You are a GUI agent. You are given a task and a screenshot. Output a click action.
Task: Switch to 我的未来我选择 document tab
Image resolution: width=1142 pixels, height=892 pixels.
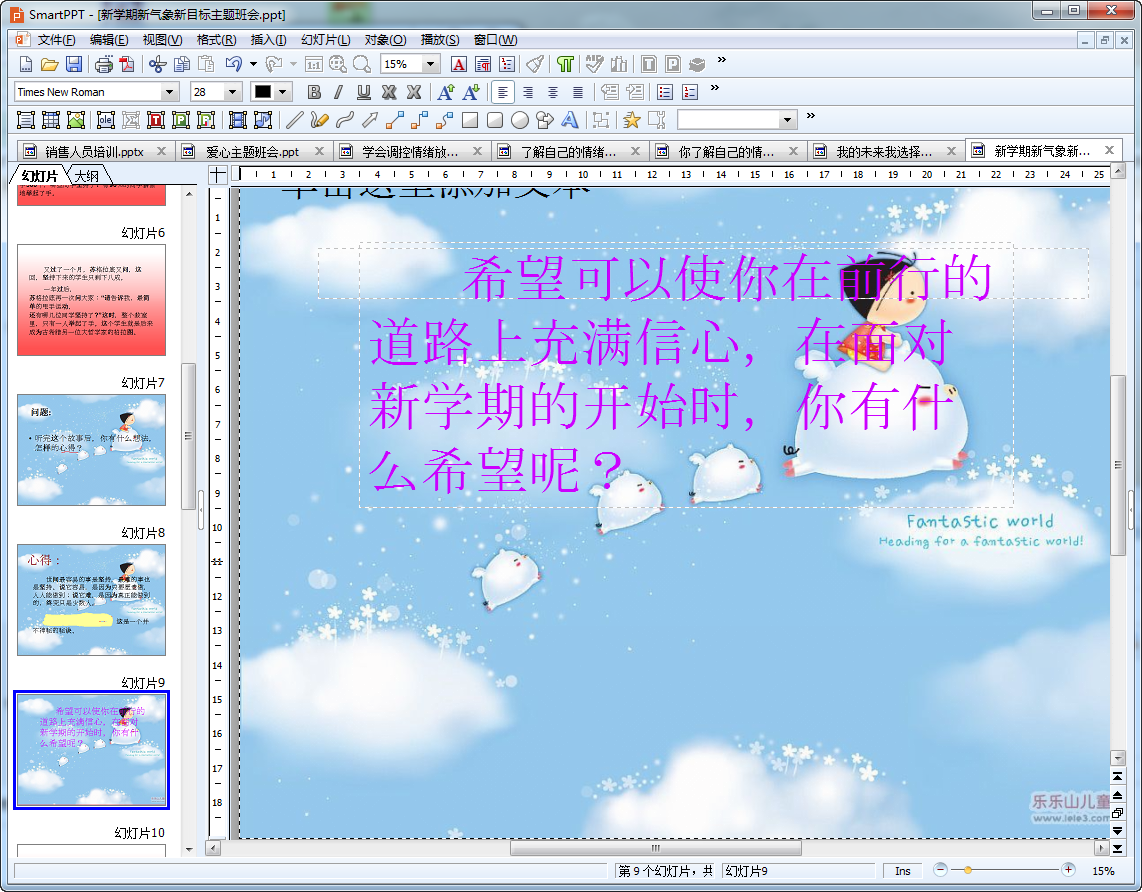[884, 151]
